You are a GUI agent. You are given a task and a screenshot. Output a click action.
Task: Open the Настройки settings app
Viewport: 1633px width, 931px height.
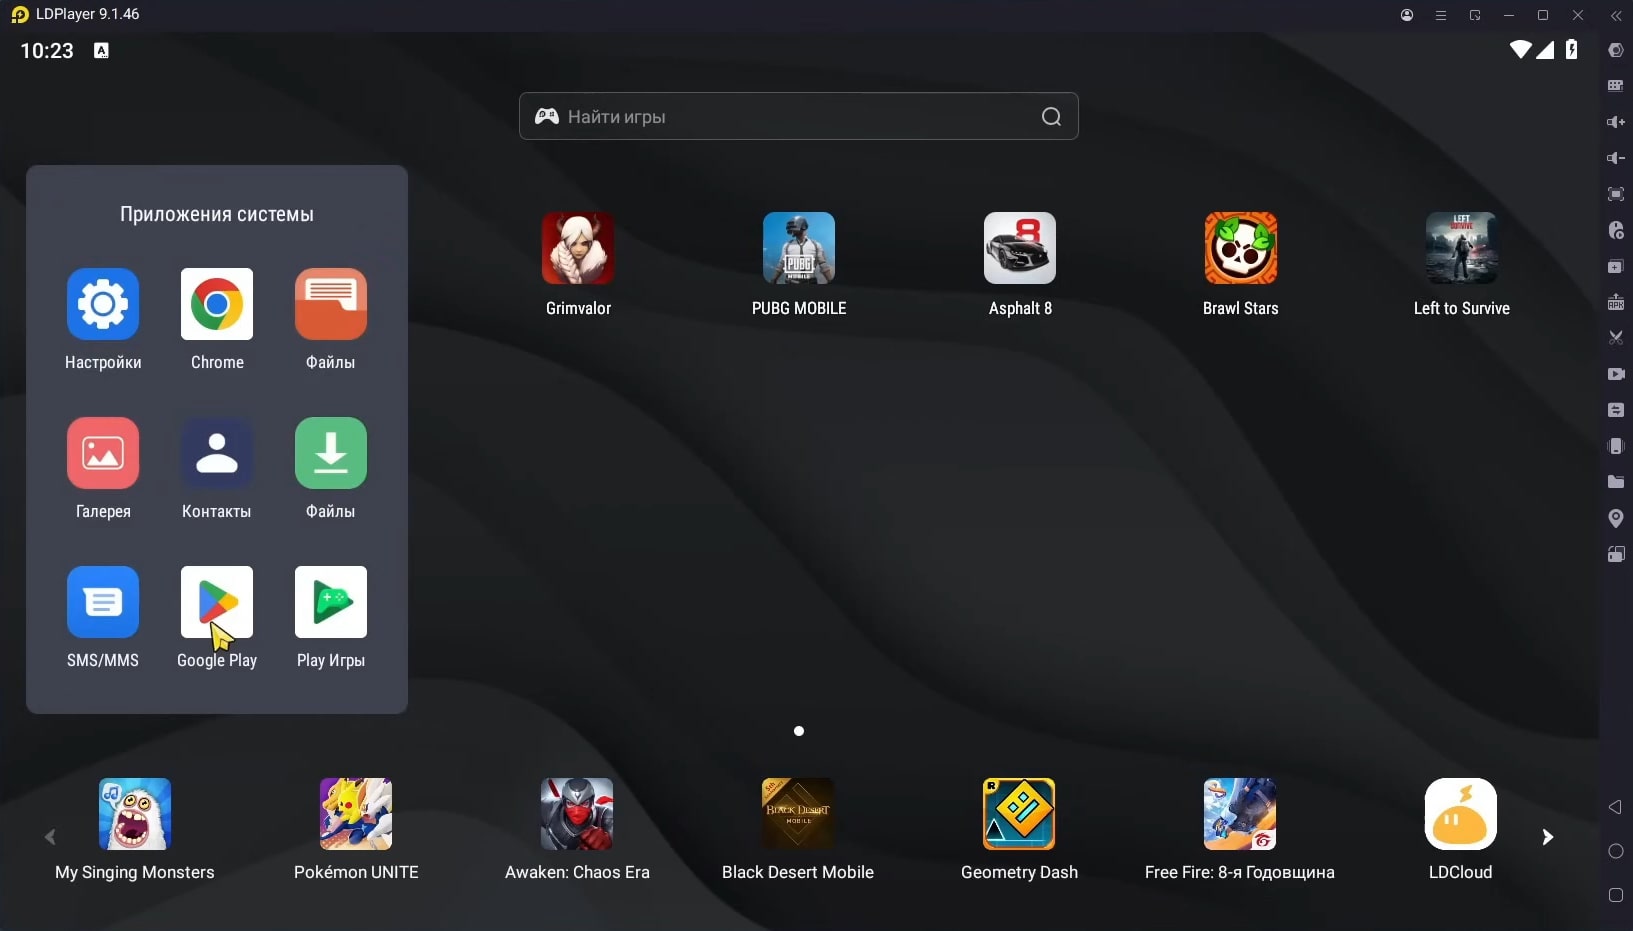103,305
